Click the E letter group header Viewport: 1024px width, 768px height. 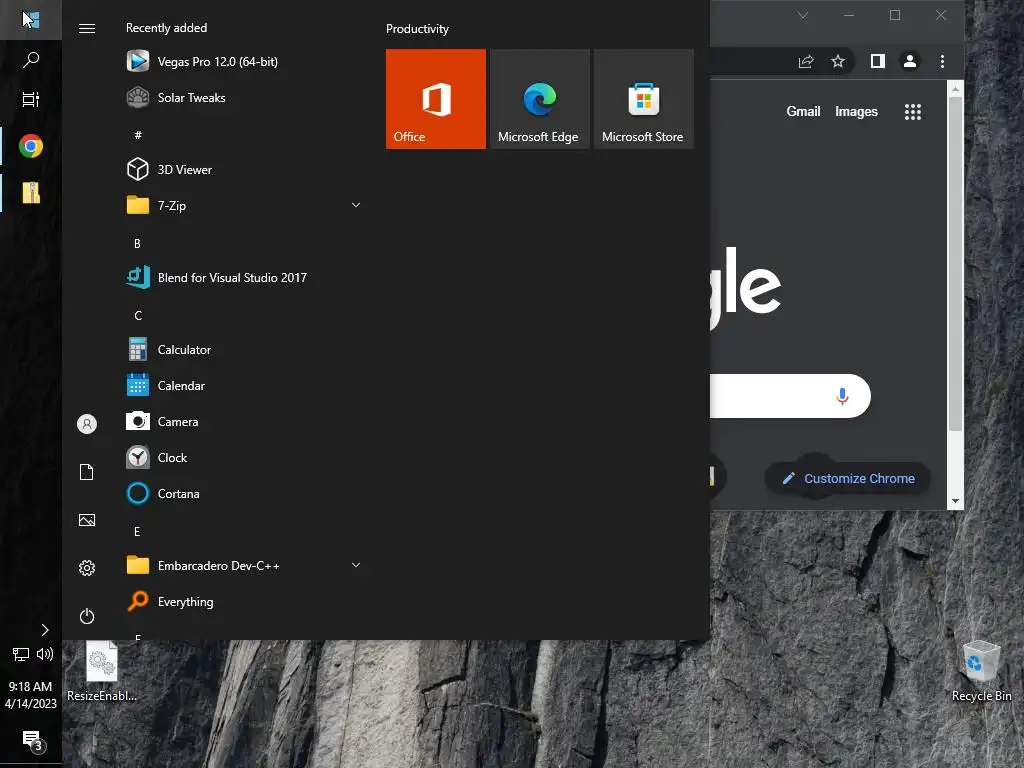pos(138,531)
